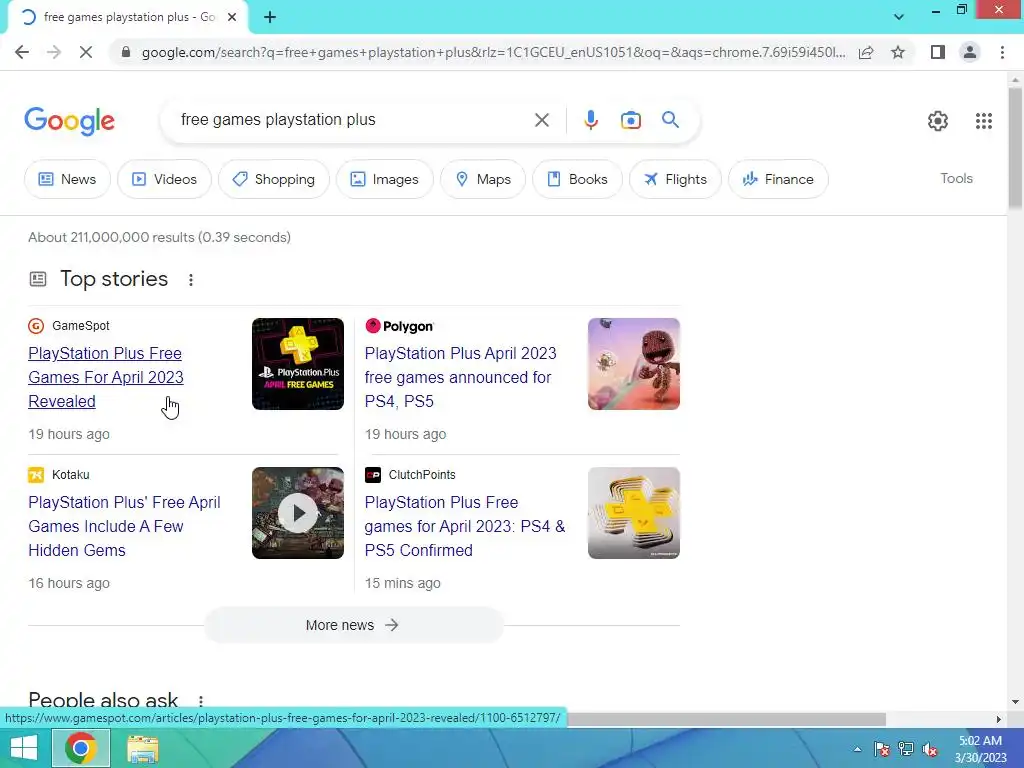Open Chrome three-dot menu
The height and width of the screenshot is (768, 1024).
1002,52
